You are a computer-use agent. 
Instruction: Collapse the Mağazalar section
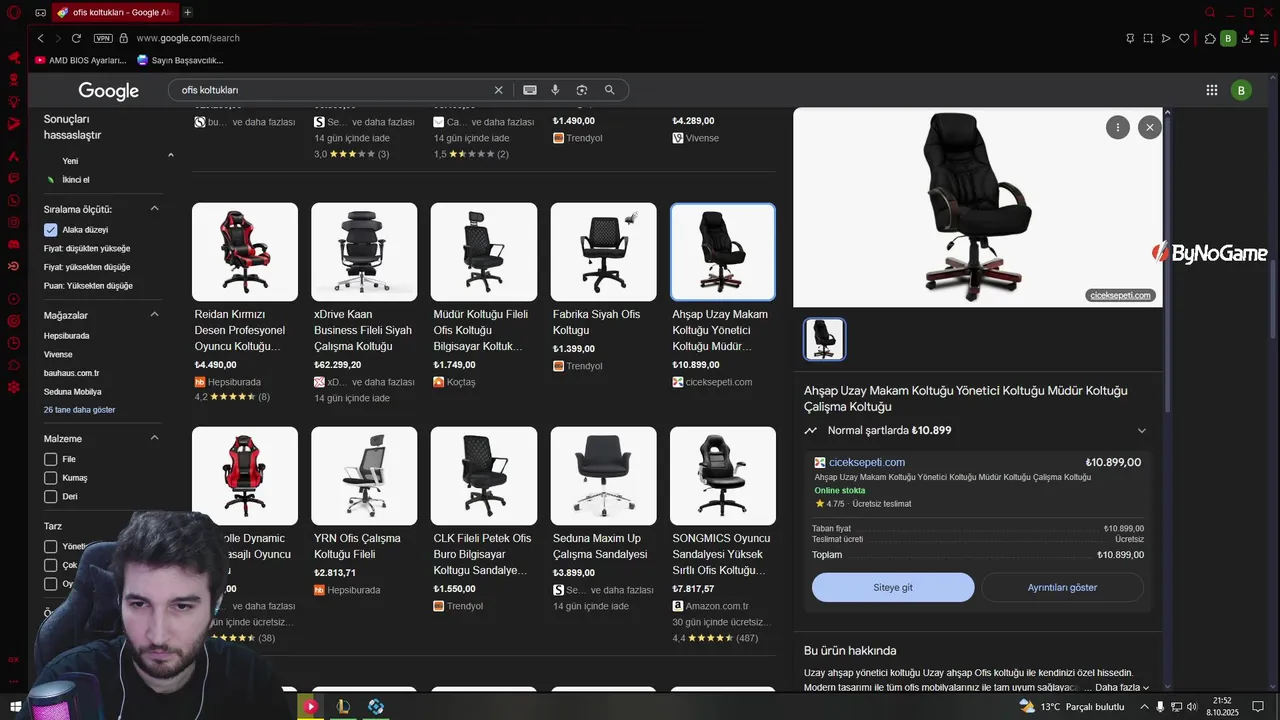click(x=155, y=315)
